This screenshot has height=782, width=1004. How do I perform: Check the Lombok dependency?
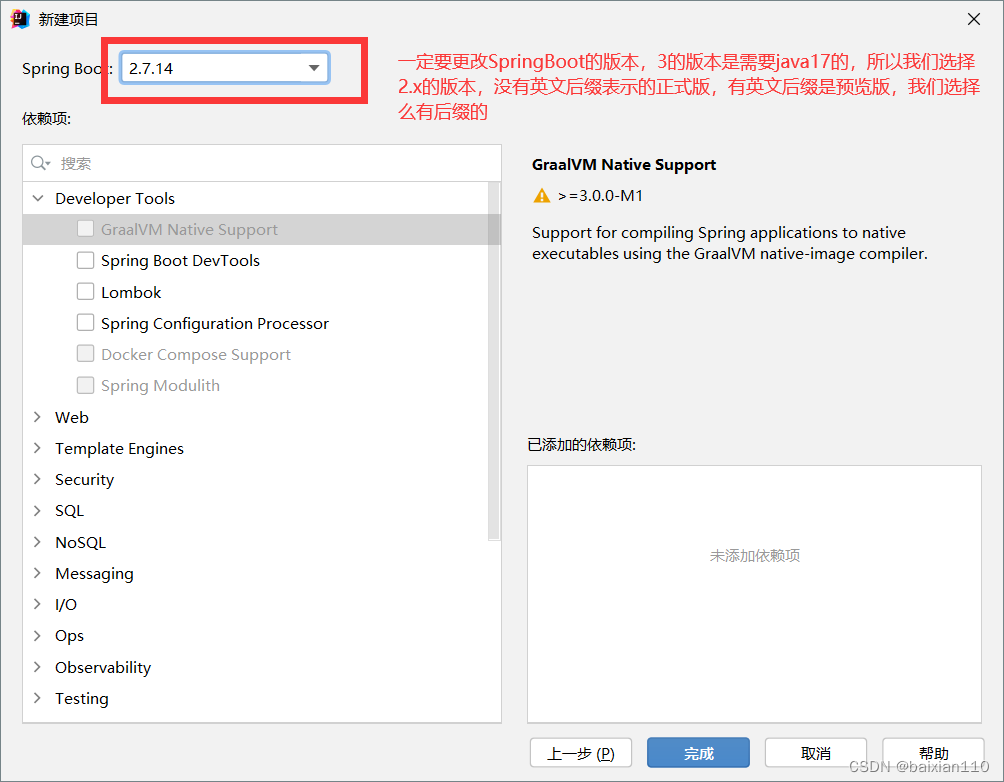tap(85, 291)
